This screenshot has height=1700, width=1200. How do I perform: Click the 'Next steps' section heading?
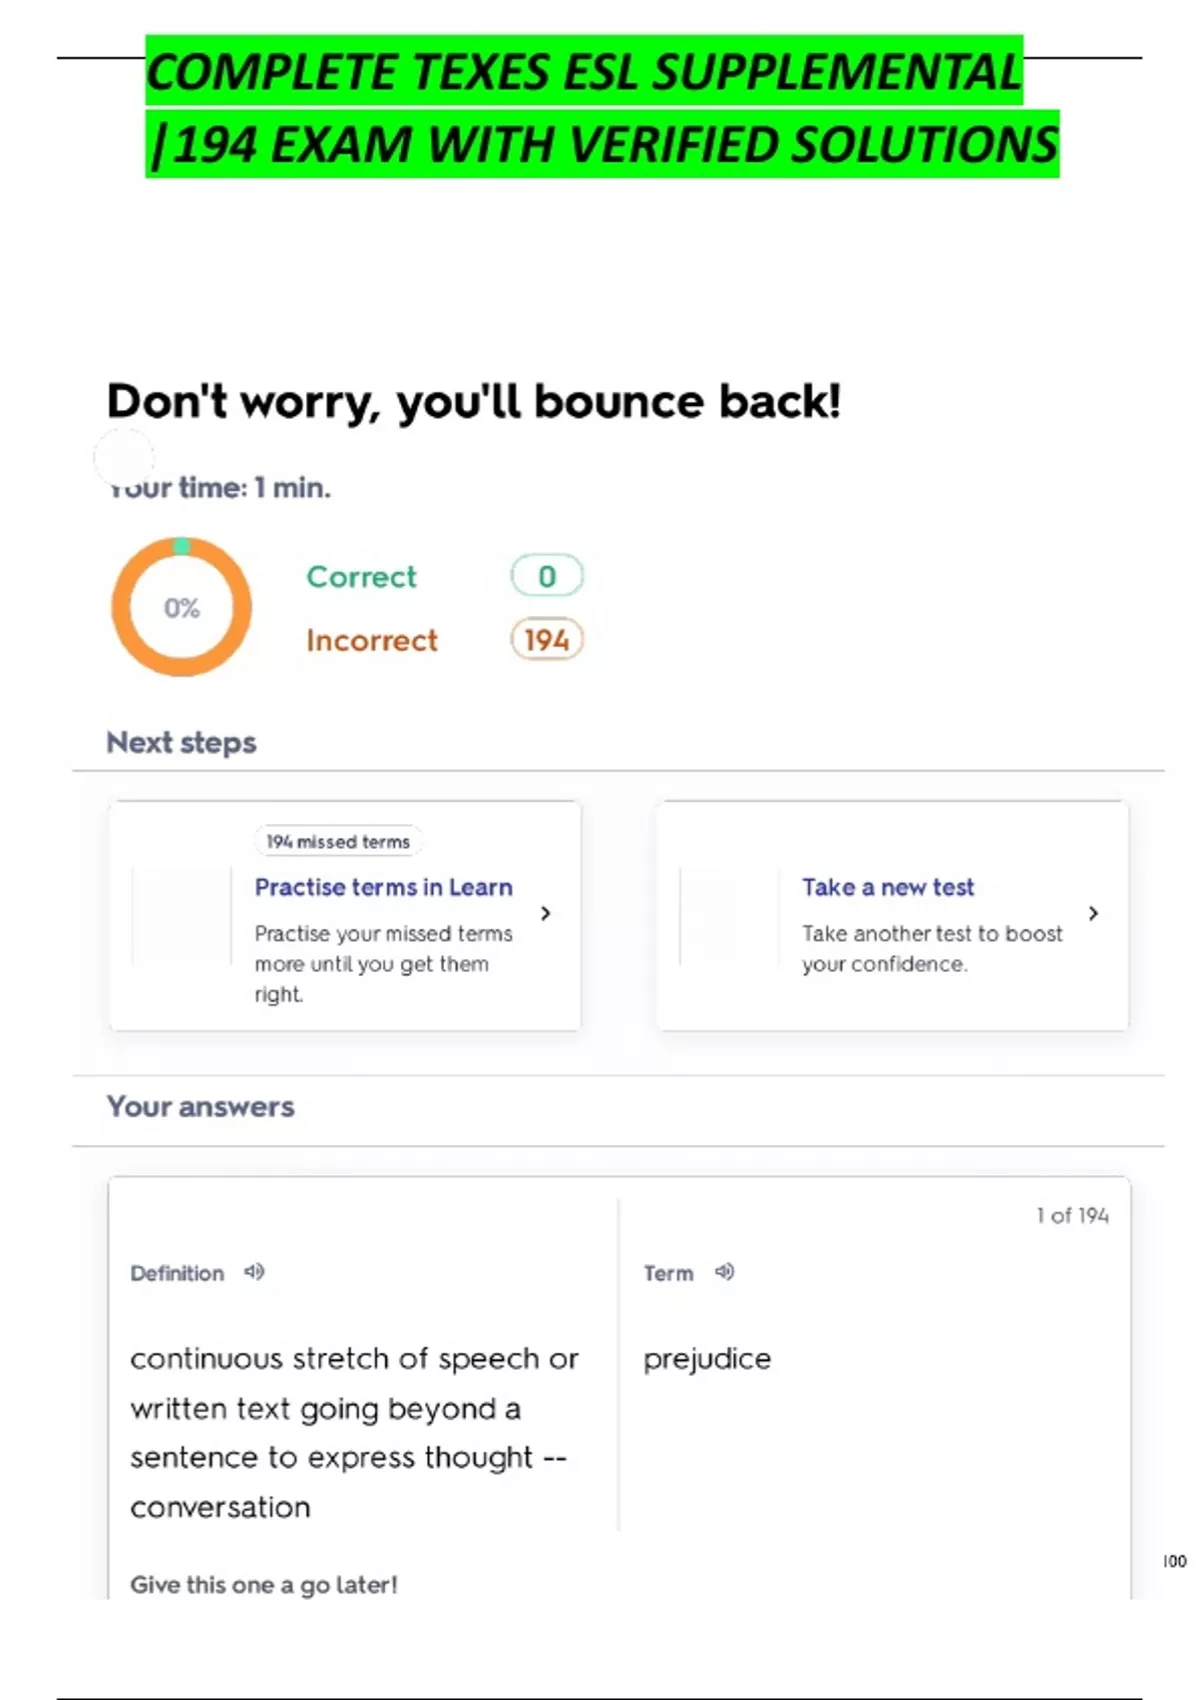click(x=181, y=743)
